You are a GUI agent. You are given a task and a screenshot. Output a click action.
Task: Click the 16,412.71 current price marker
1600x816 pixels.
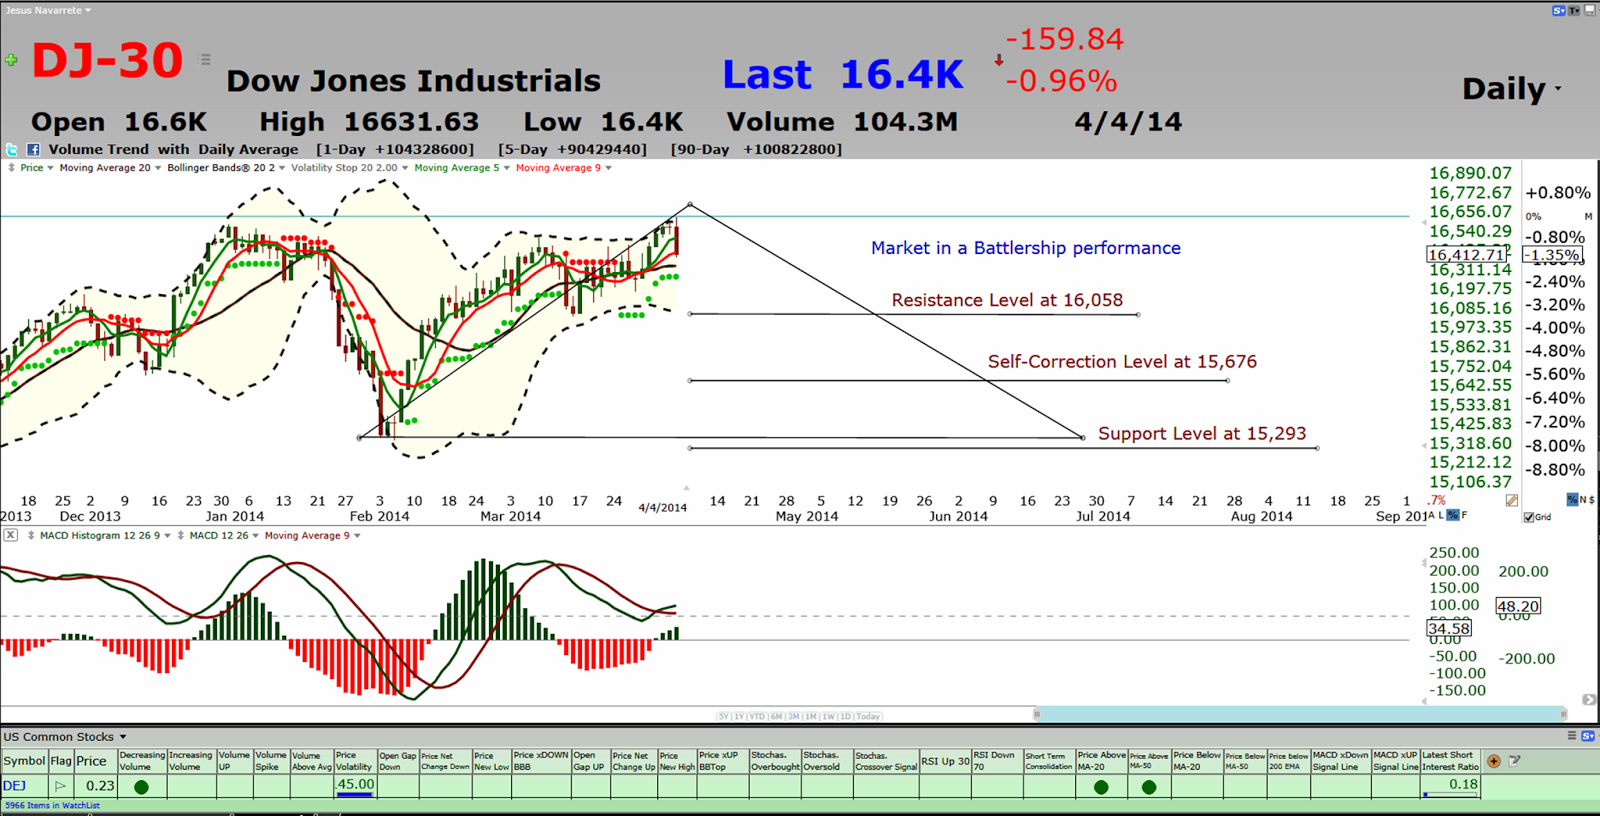pos(1467,255)
